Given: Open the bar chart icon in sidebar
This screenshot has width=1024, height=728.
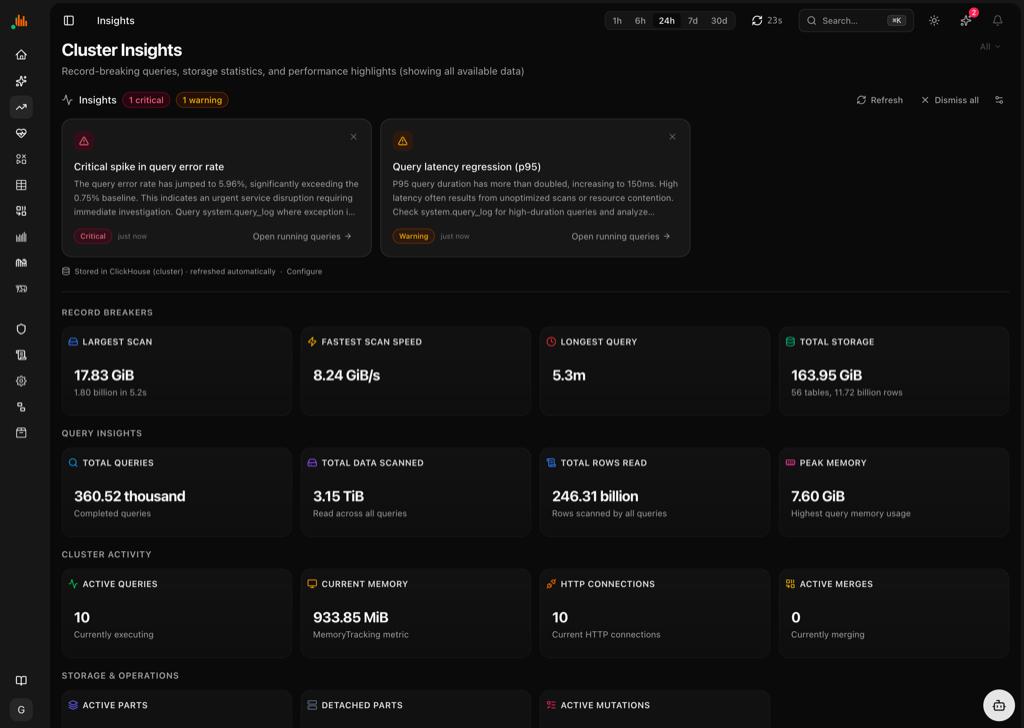Looking at the screenshot, I should tap(21, 237).
